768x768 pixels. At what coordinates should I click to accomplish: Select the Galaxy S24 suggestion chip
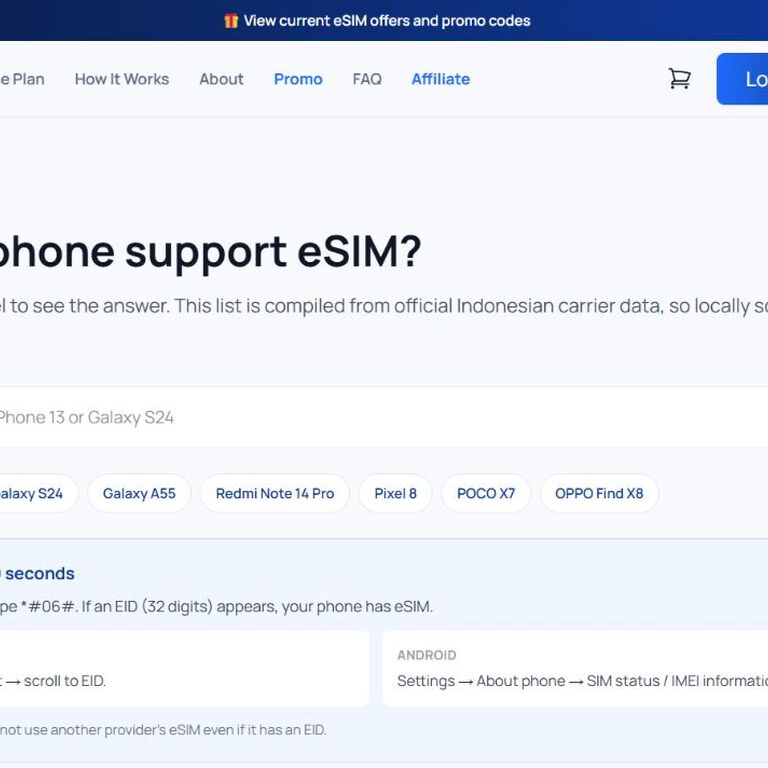38,493
